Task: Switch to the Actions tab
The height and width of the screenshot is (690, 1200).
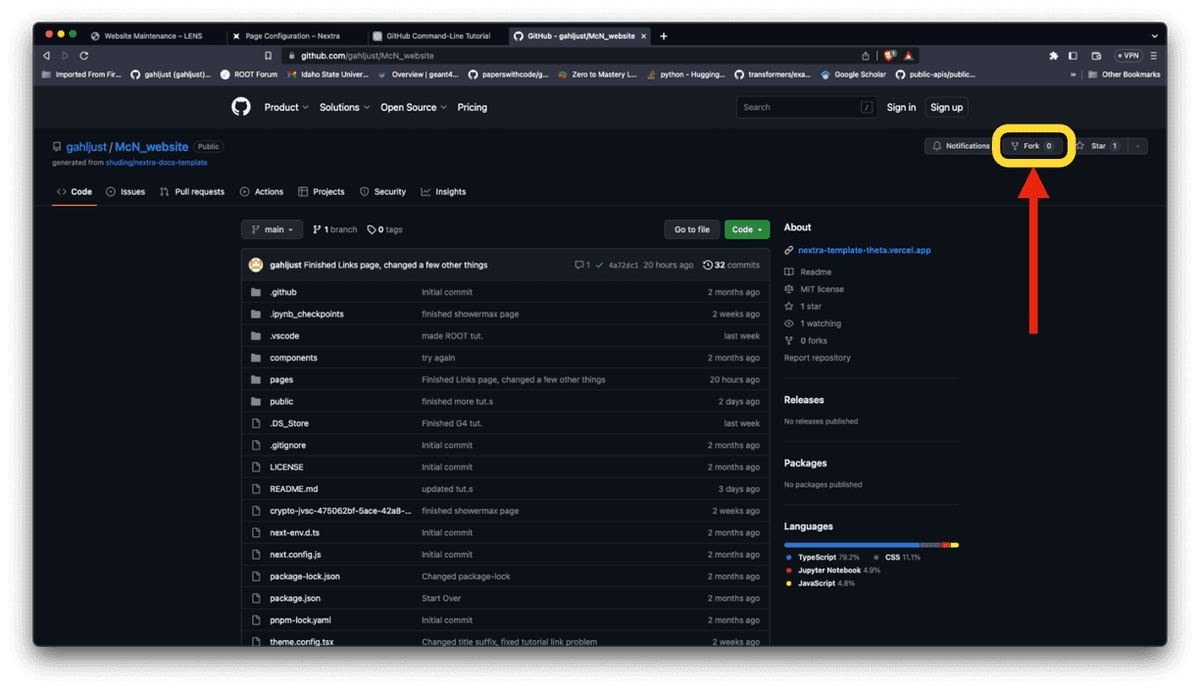Action: click(x=261, y=192)
